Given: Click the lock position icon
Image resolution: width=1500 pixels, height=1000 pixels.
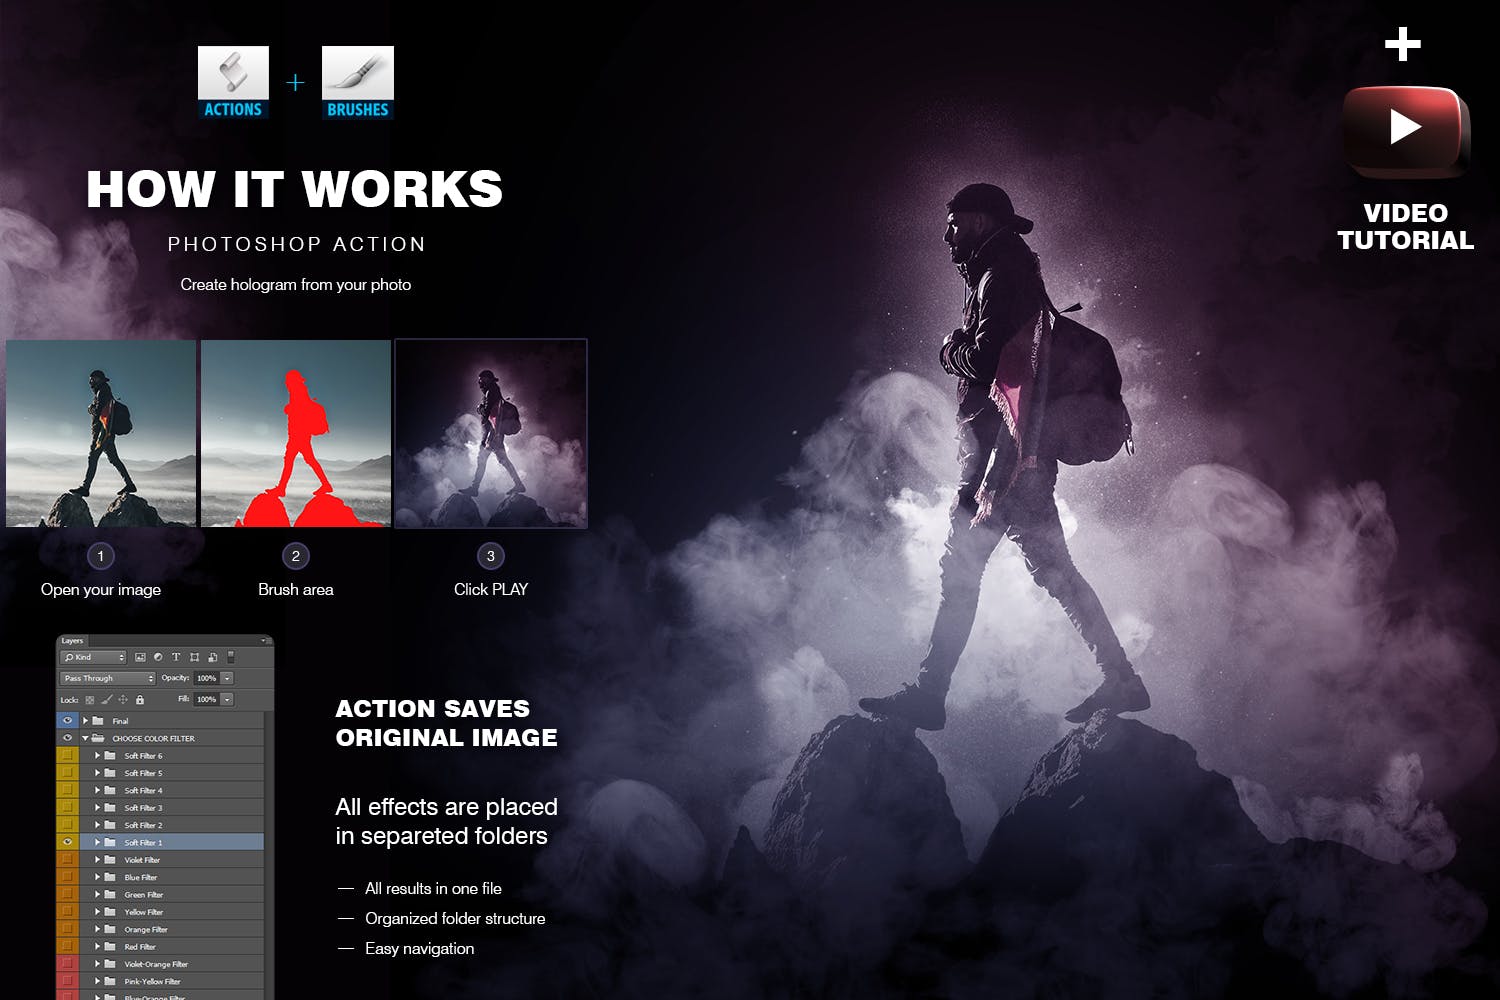Looking at the screenshot, I should [123, 700].
